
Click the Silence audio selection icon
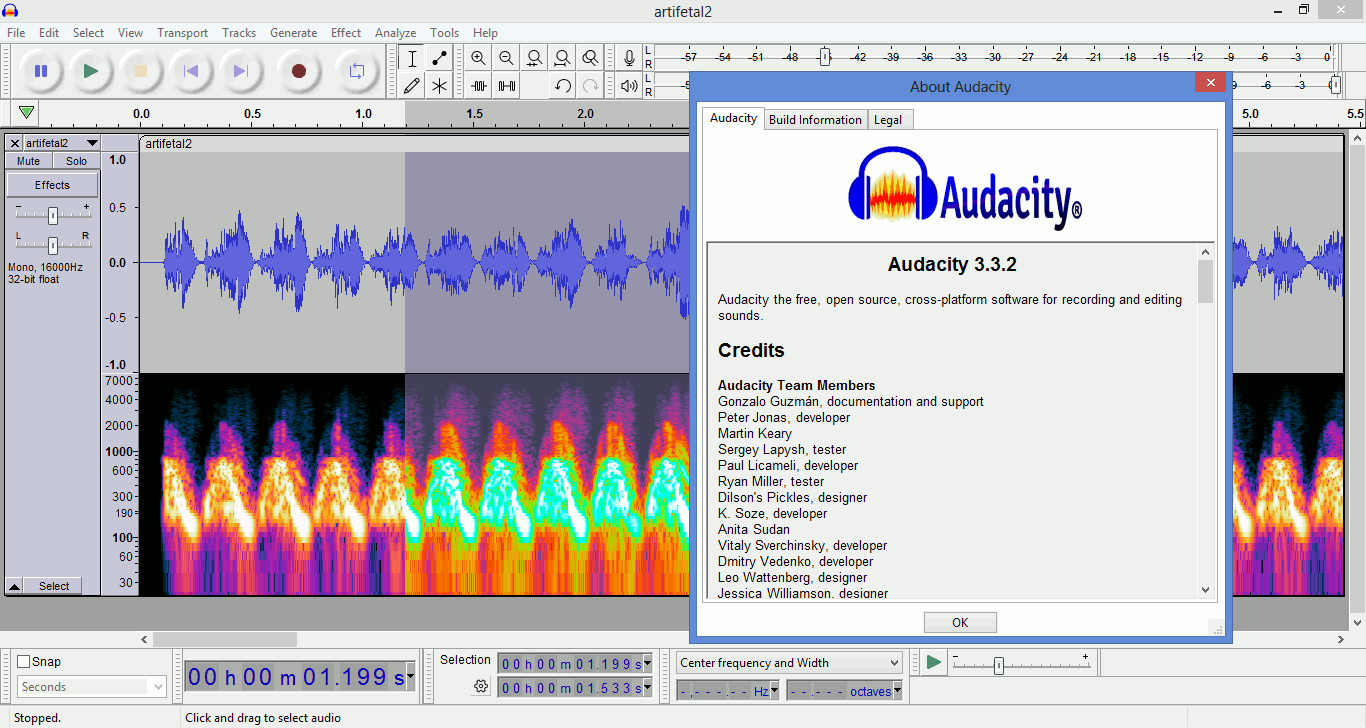507,86
